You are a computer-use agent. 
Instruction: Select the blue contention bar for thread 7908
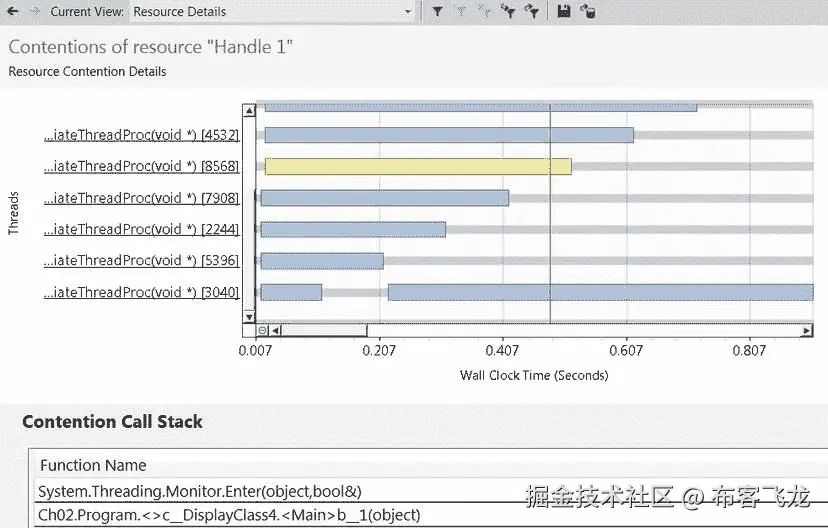point(385,198)
